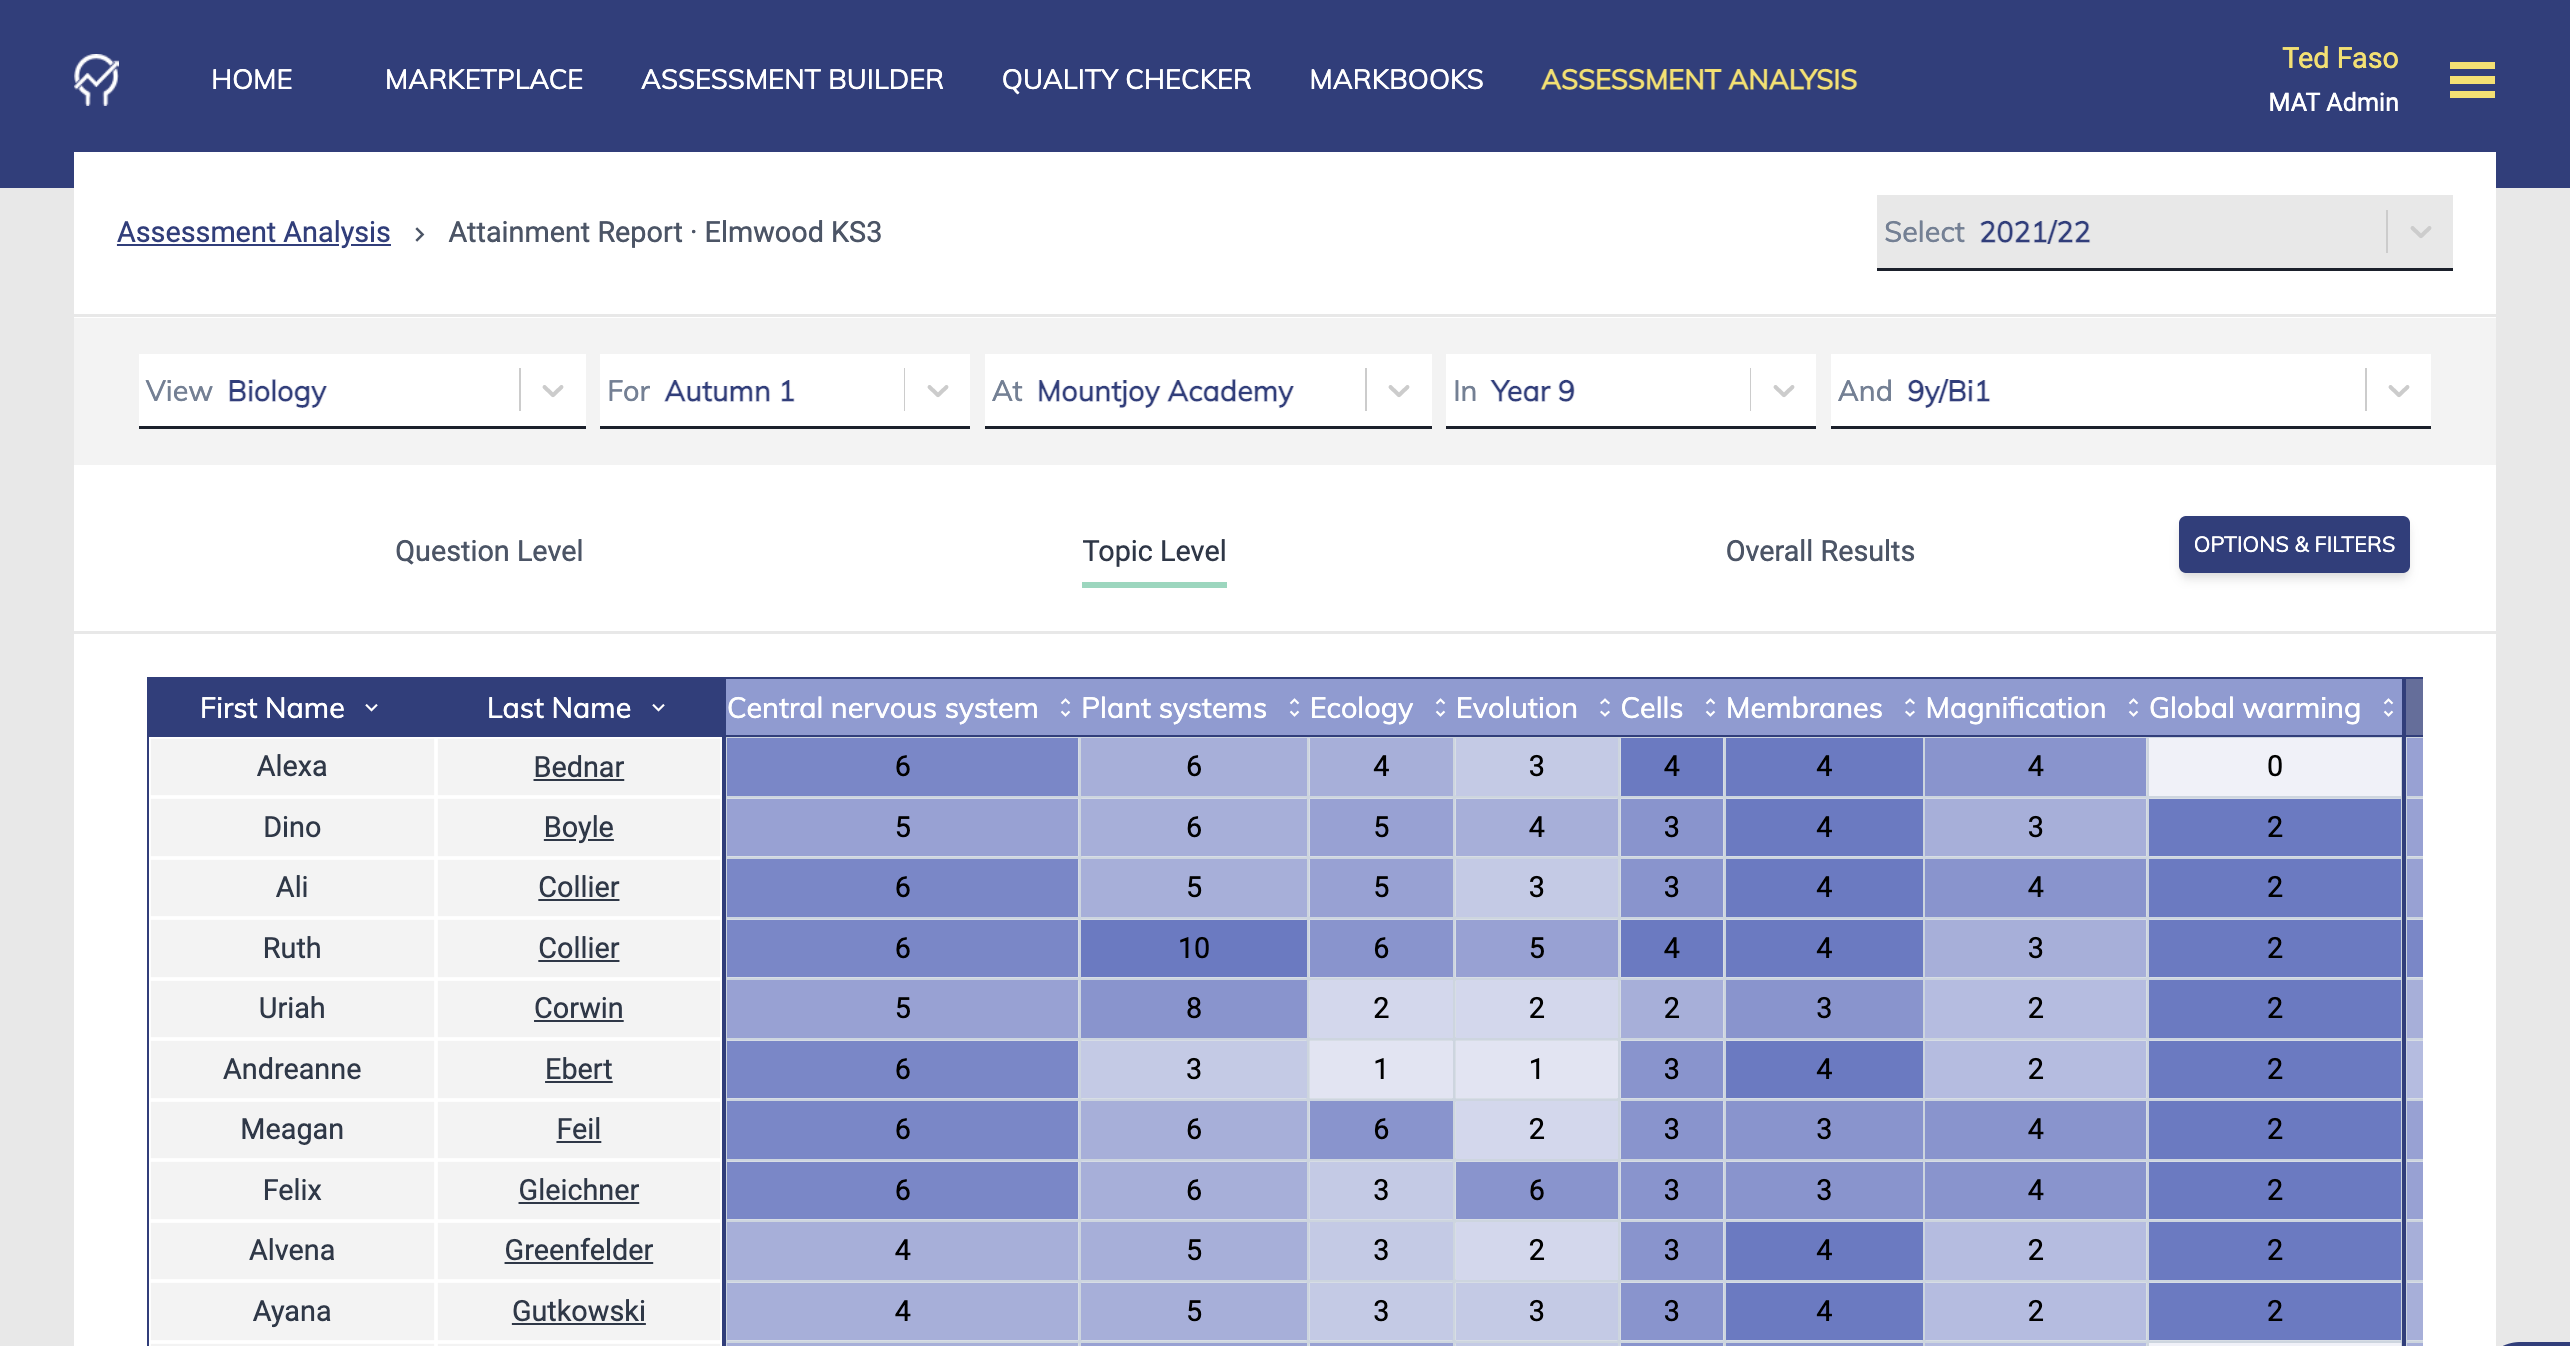Switch to the Question Level tab
The image size is (2570, 1346).
pos(489,551)
